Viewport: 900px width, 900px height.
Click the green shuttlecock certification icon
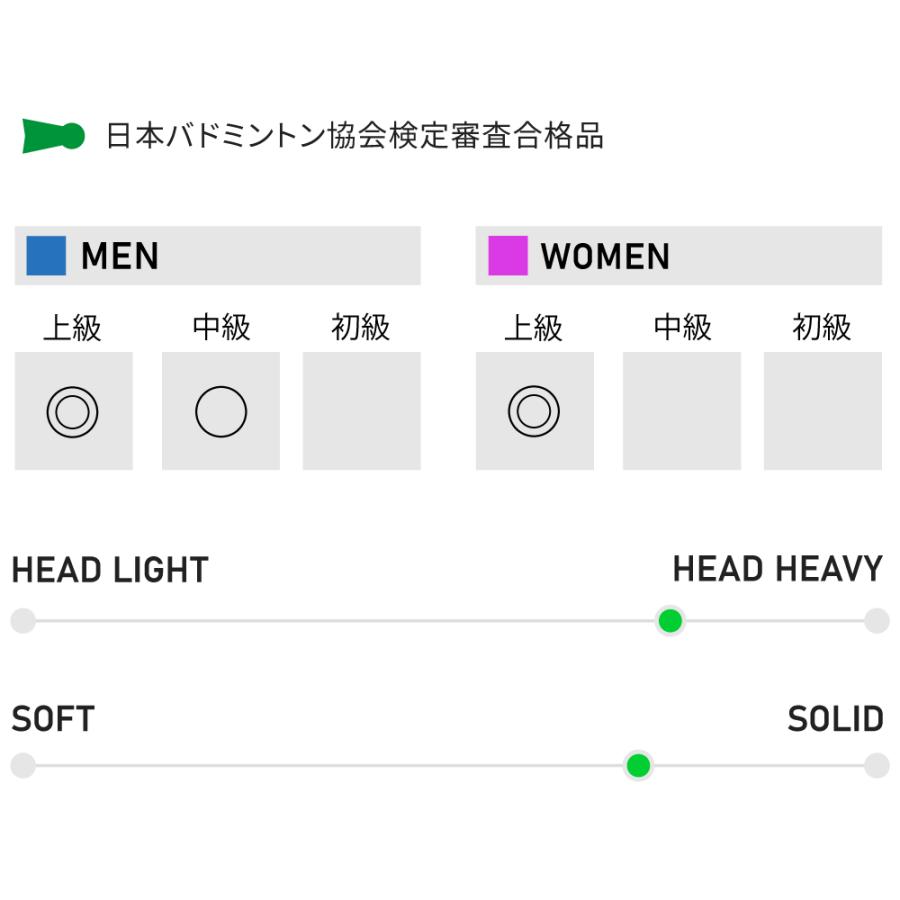pyautogui.click(x=53, y=136)
